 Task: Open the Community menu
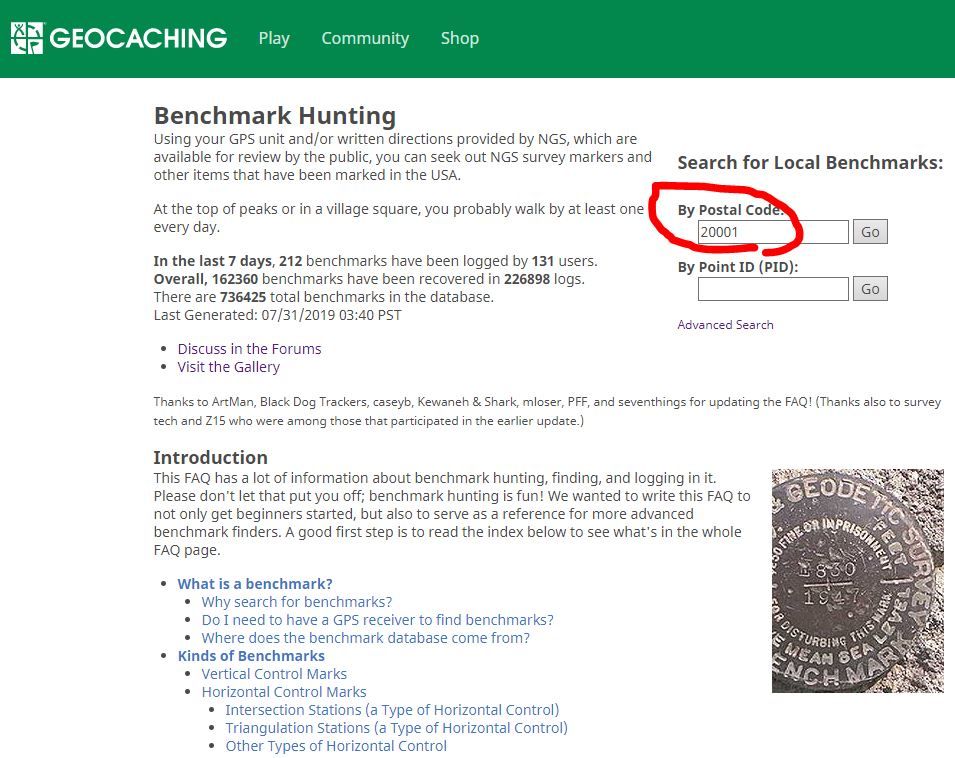[x=365, y=38]
